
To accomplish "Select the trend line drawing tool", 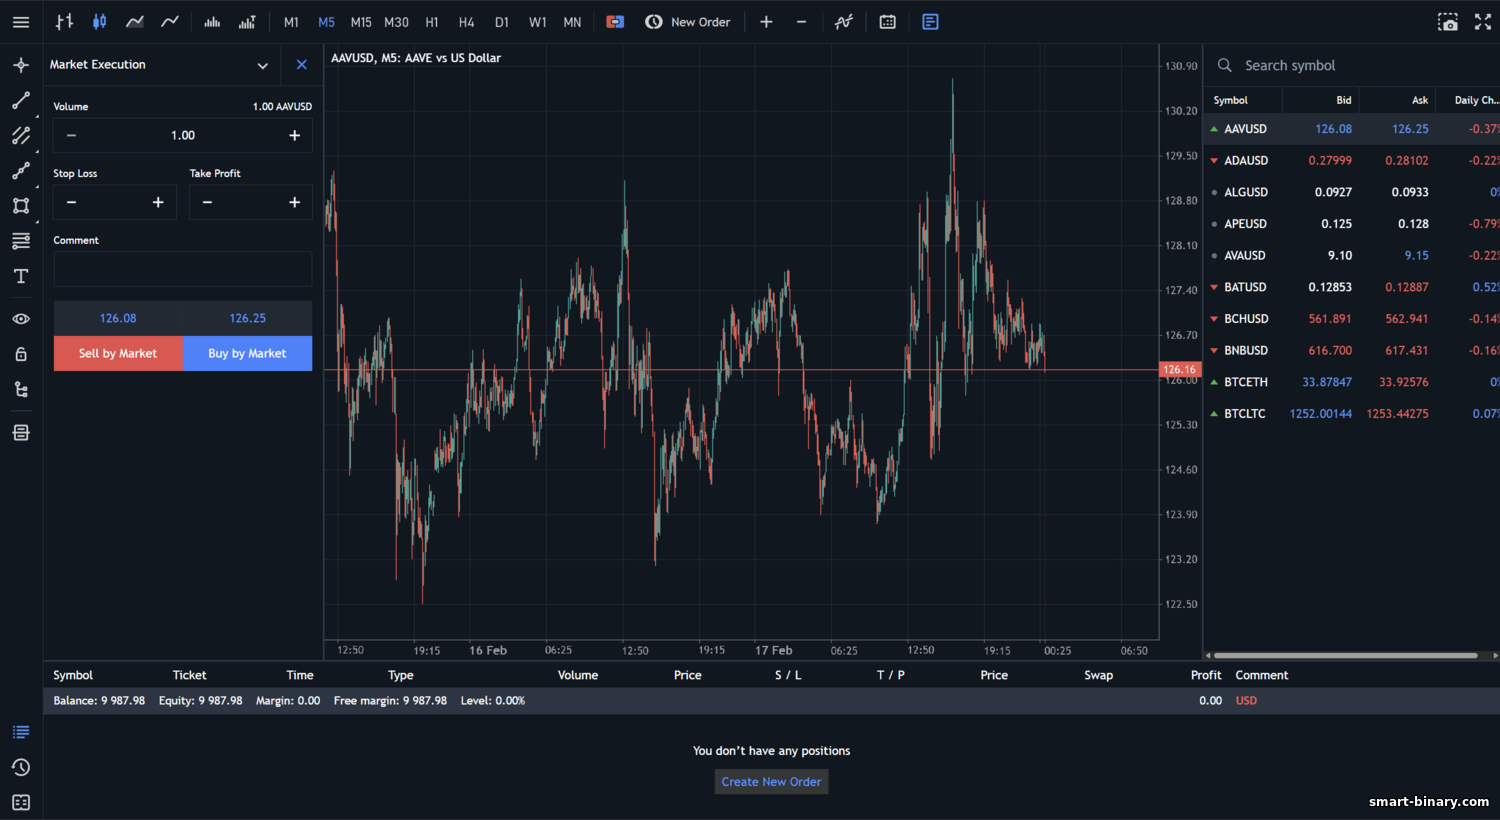I will (21, 100).
